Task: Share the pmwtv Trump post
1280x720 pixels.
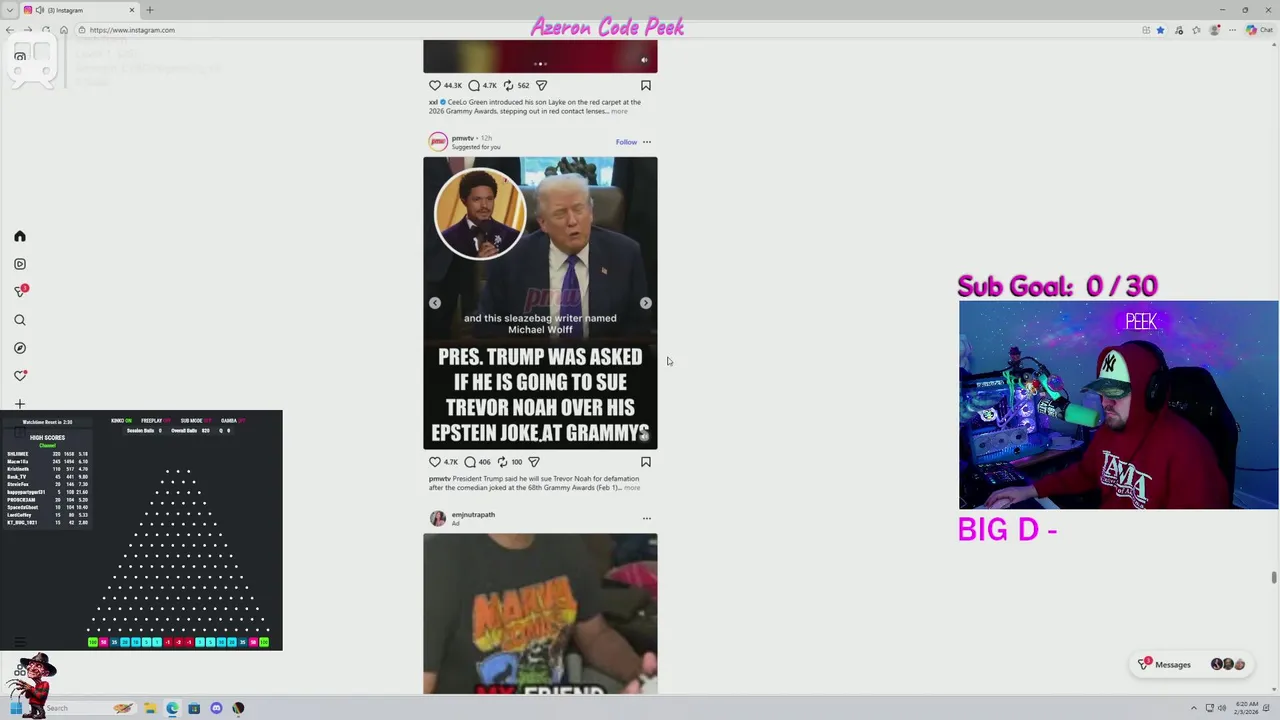Action: (x=534, y=462)
